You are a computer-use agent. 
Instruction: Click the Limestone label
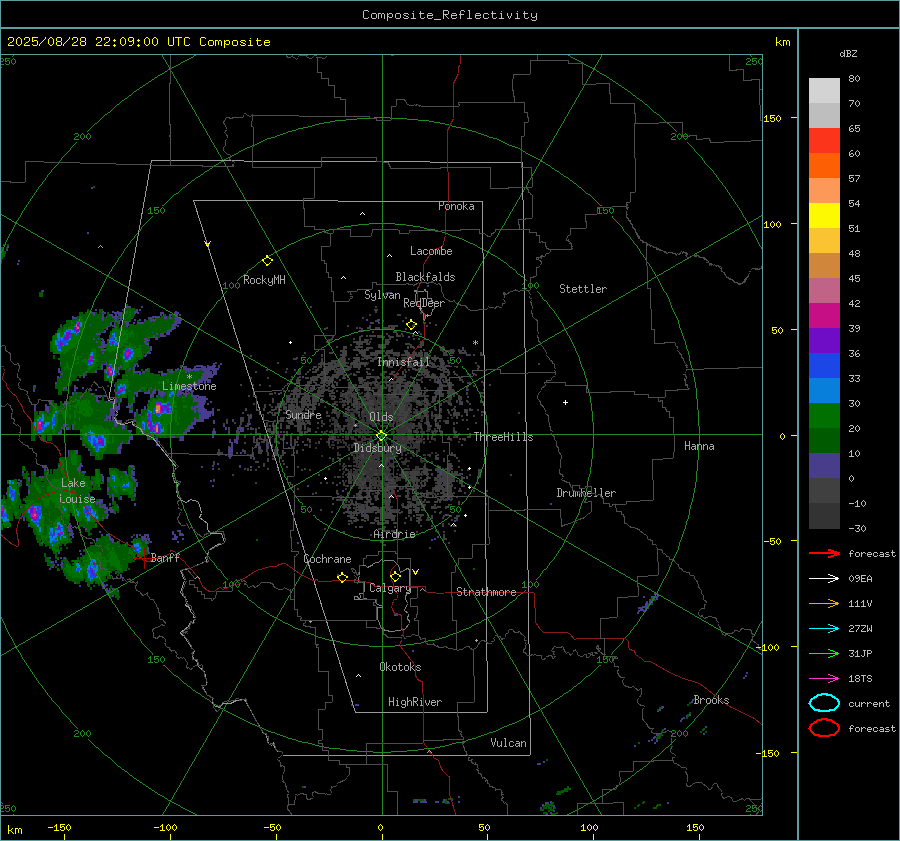click(189, 386)
